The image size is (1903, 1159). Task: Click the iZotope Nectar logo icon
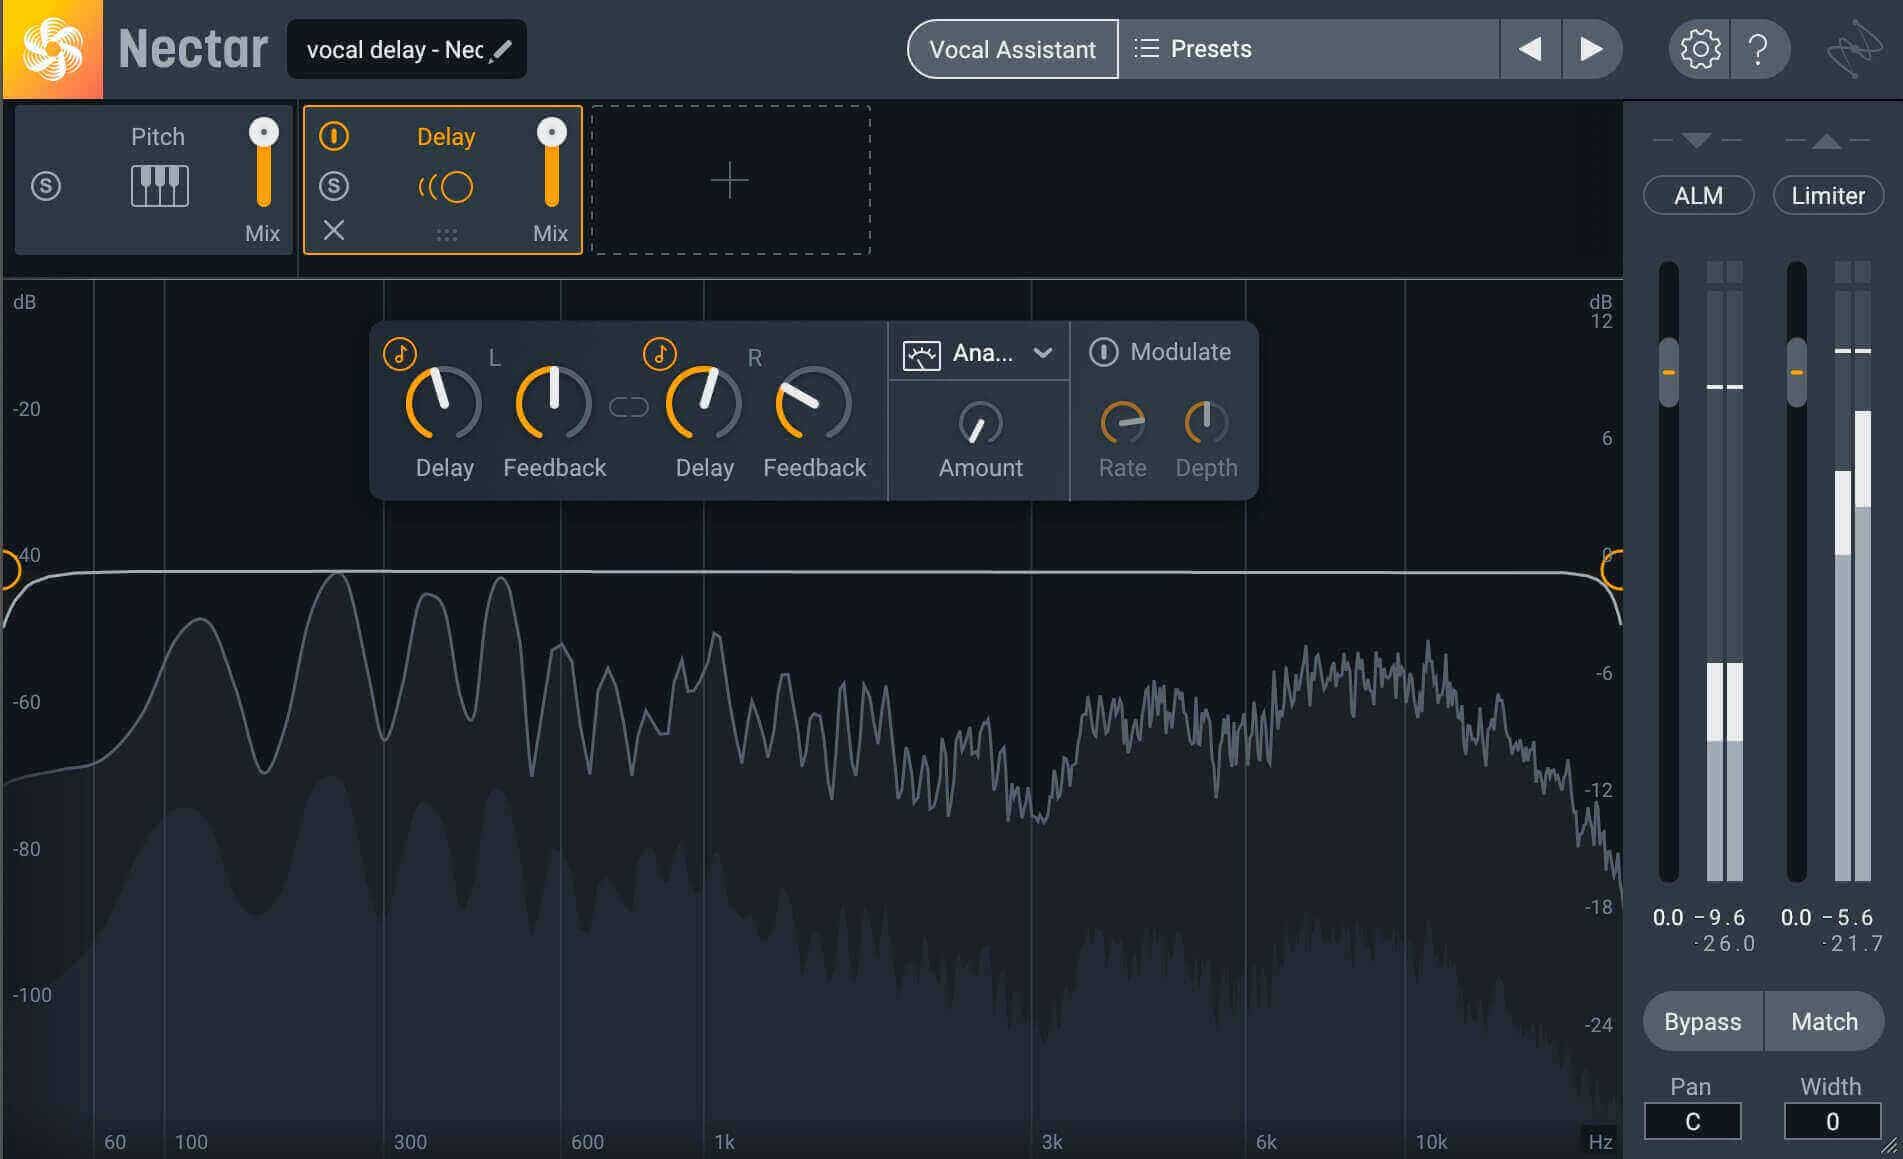pos(52,49)
